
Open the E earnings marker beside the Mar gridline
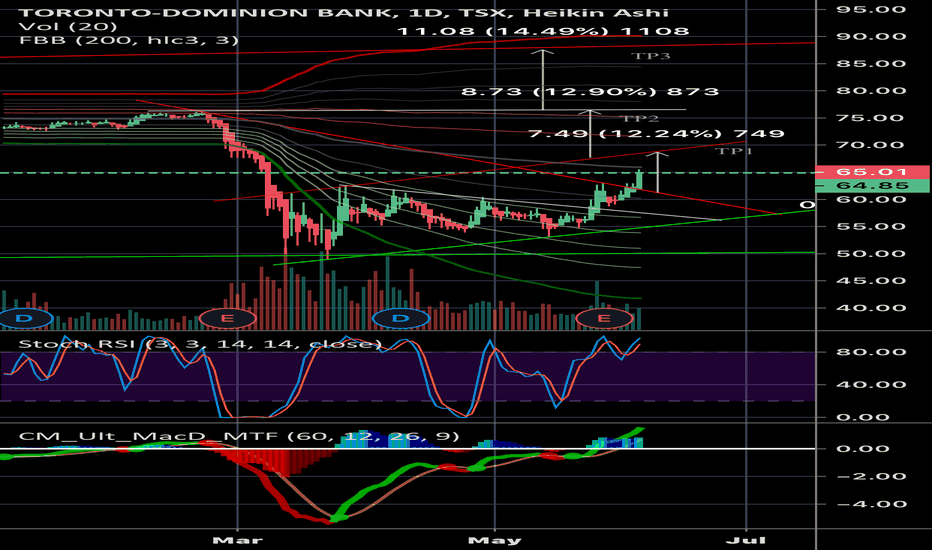pyautogui.click(x=227, y=319)
